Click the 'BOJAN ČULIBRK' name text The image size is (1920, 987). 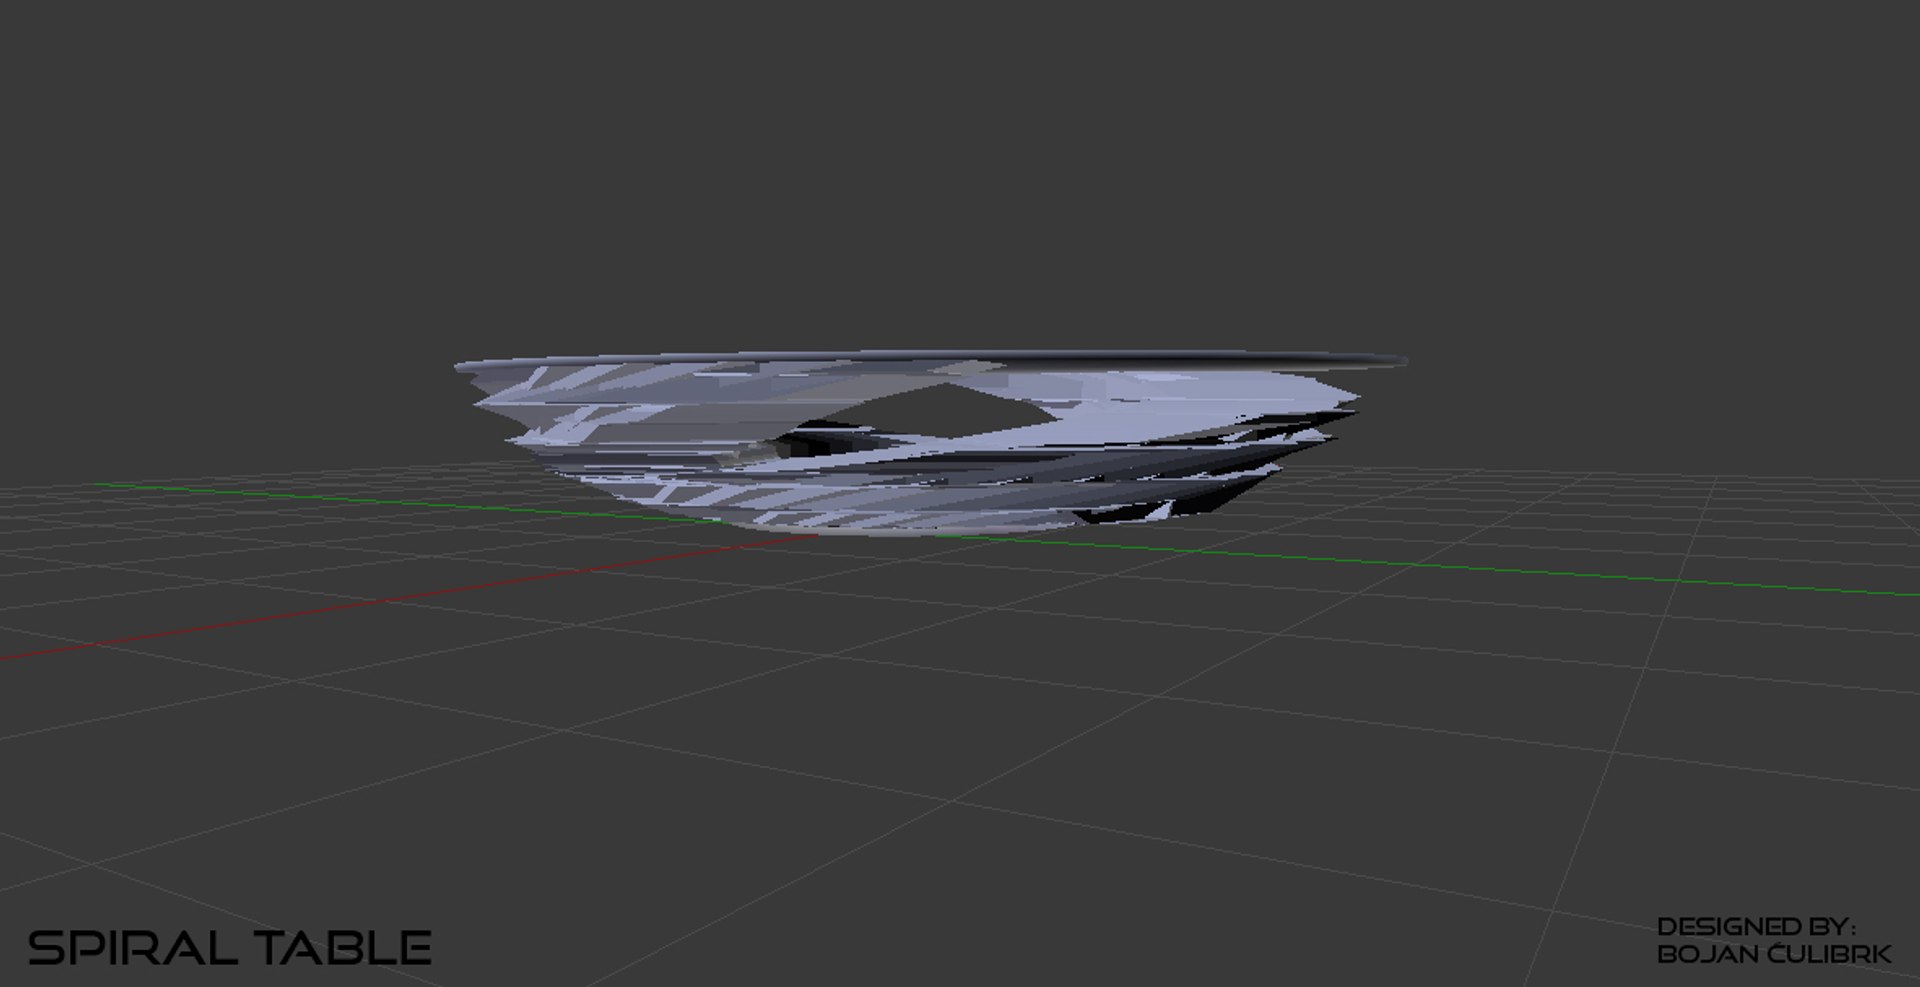(1774, 954)
